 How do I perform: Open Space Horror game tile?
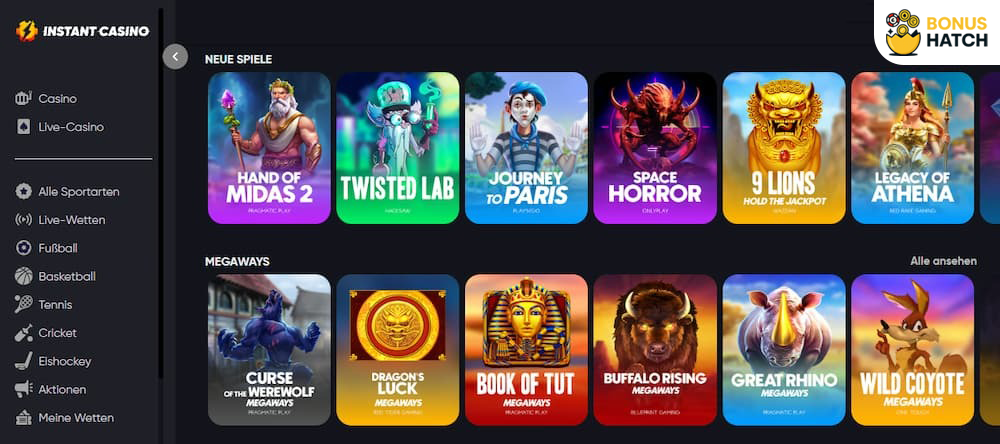click(655, 148)
